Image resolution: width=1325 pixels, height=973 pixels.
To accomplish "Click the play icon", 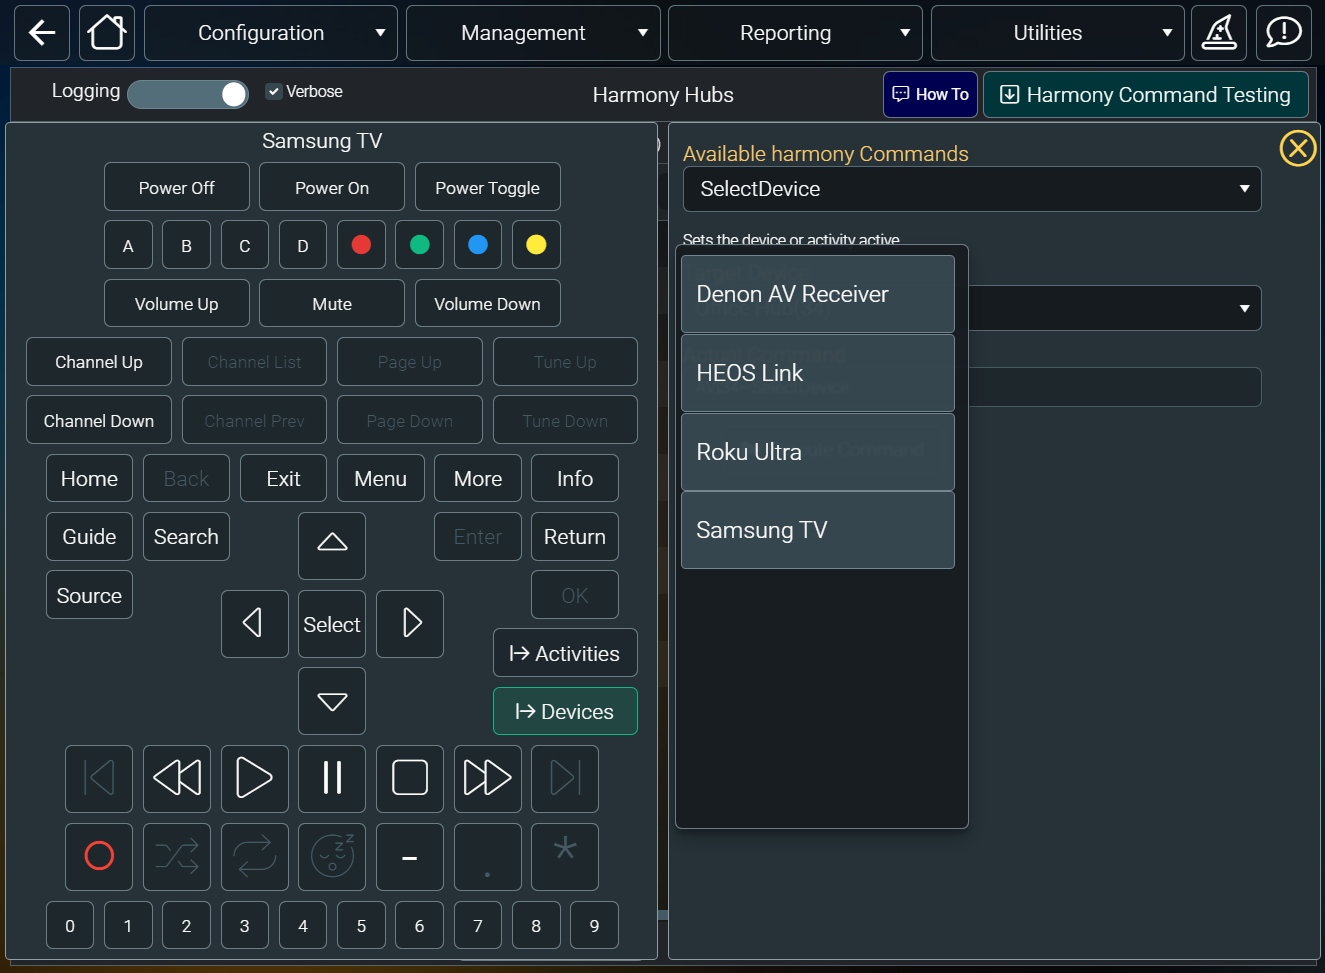I will tap(254, 779).
